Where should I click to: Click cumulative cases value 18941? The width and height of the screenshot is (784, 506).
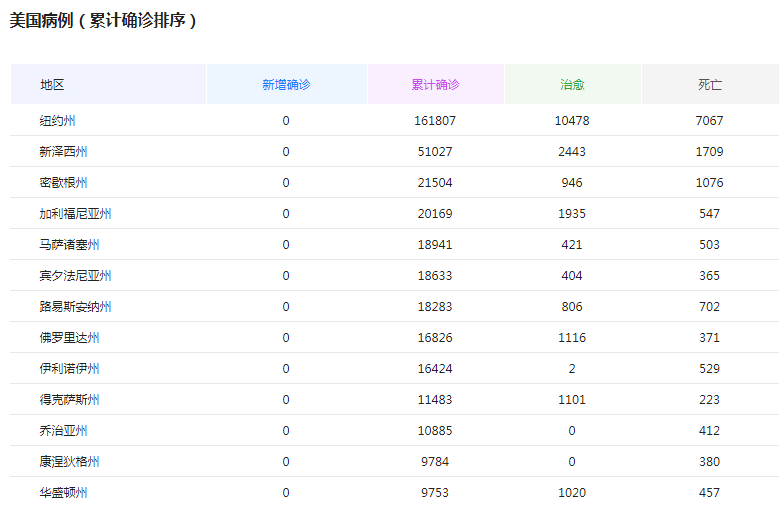coord(435,244)
